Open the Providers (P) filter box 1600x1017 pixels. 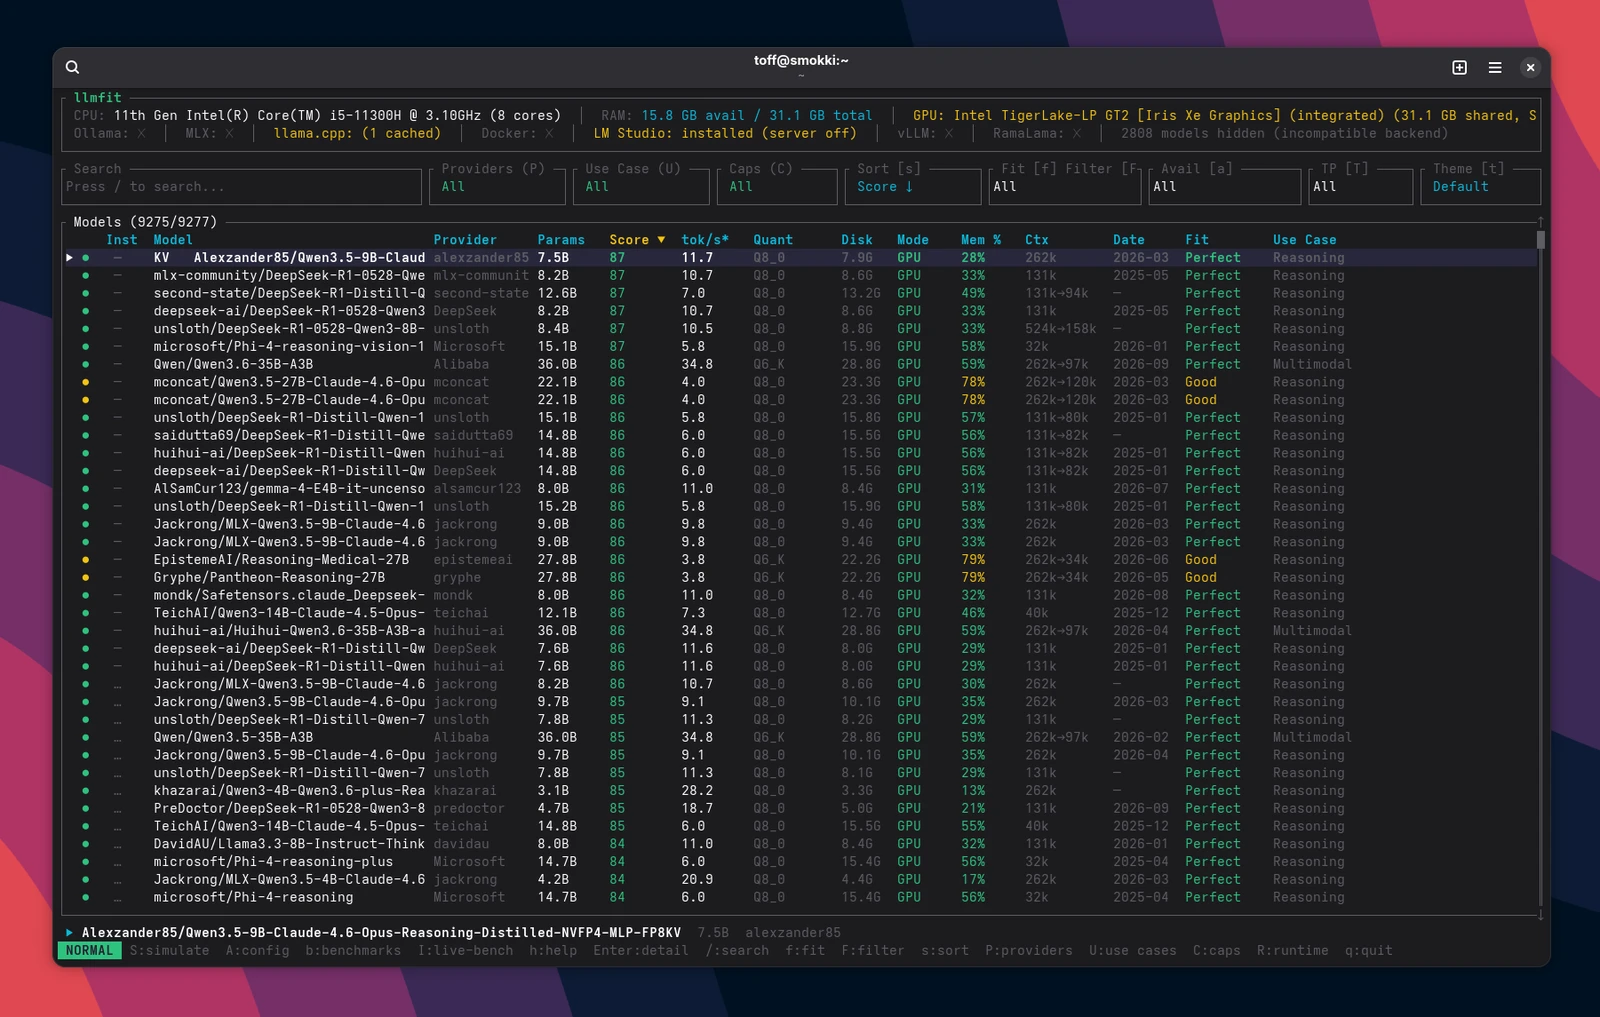coord(497,186)
